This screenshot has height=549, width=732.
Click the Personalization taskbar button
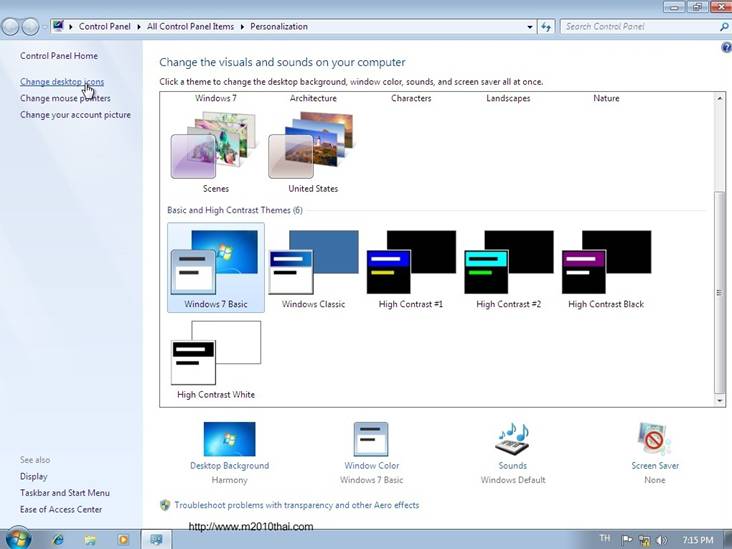[156, 540]
